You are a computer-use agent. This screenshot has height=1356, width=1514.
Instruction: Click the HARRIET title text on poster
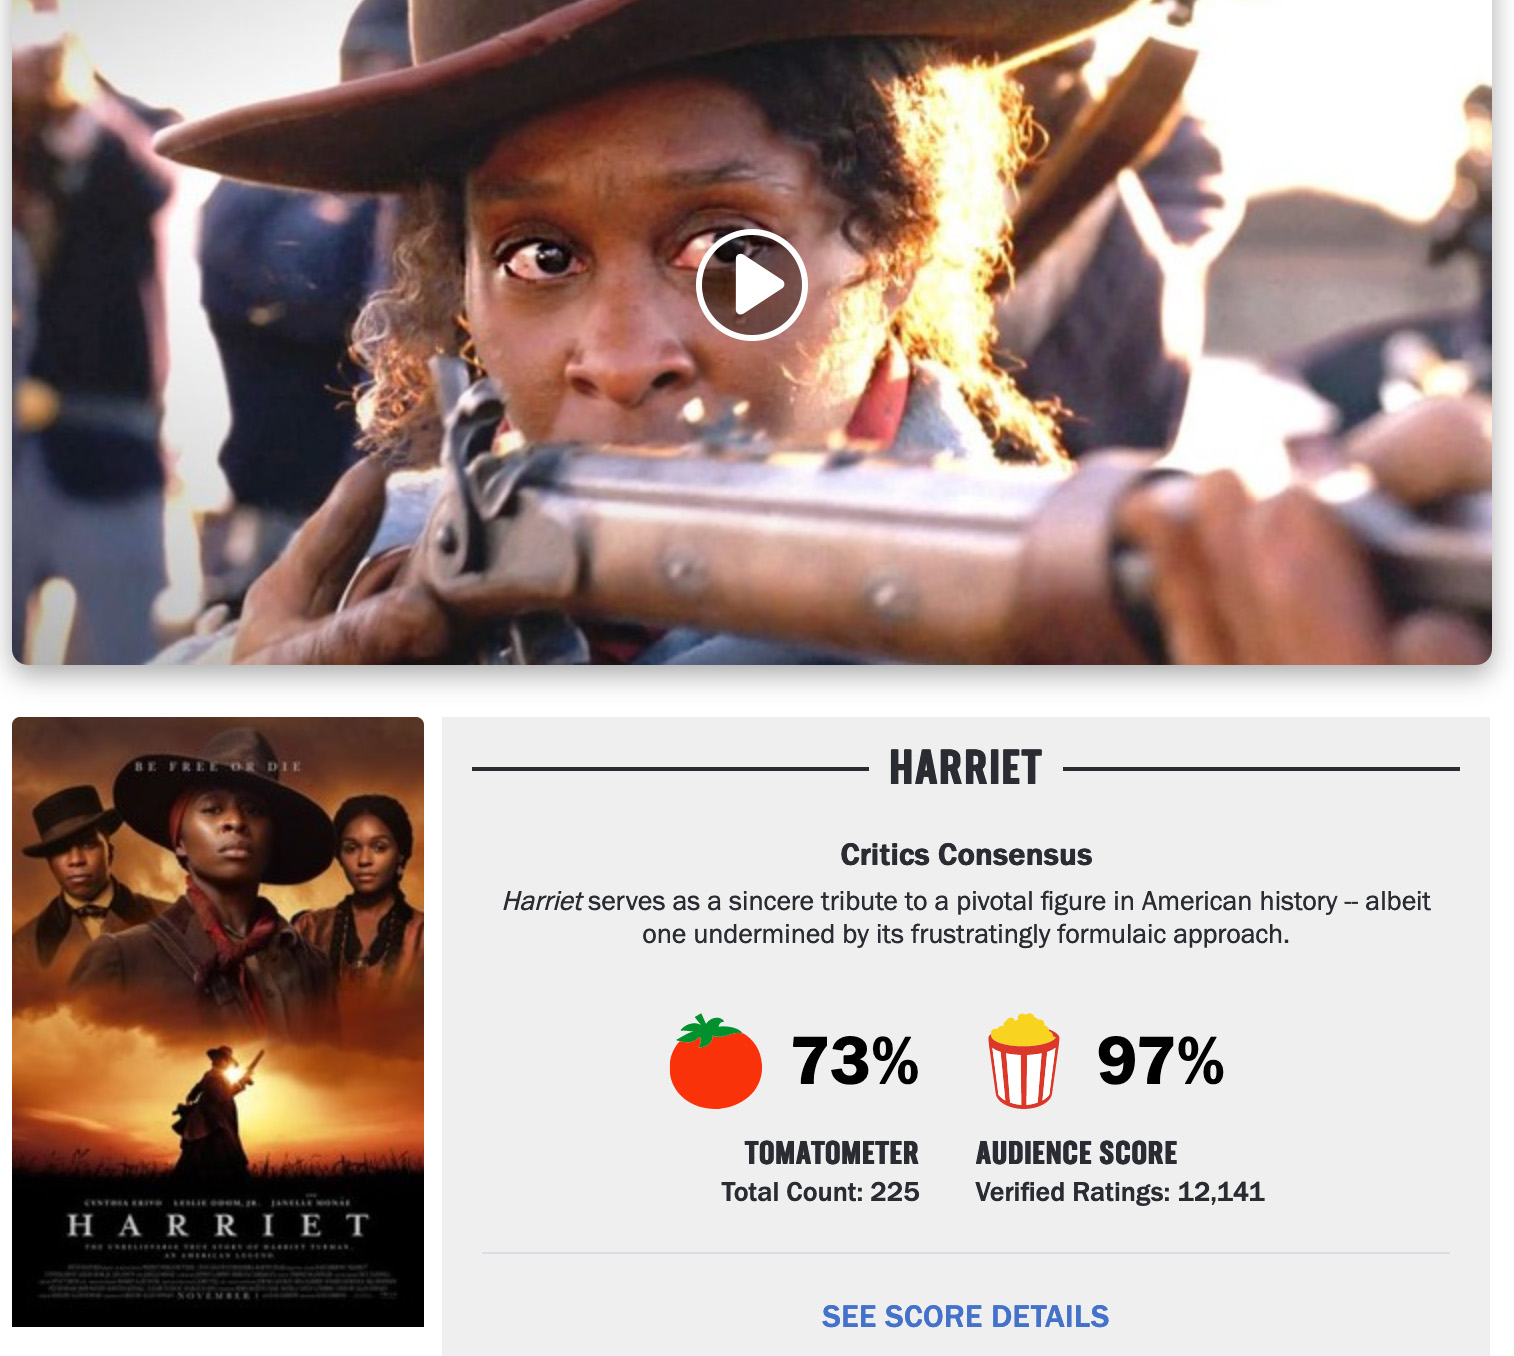[x=218, y=1225]
